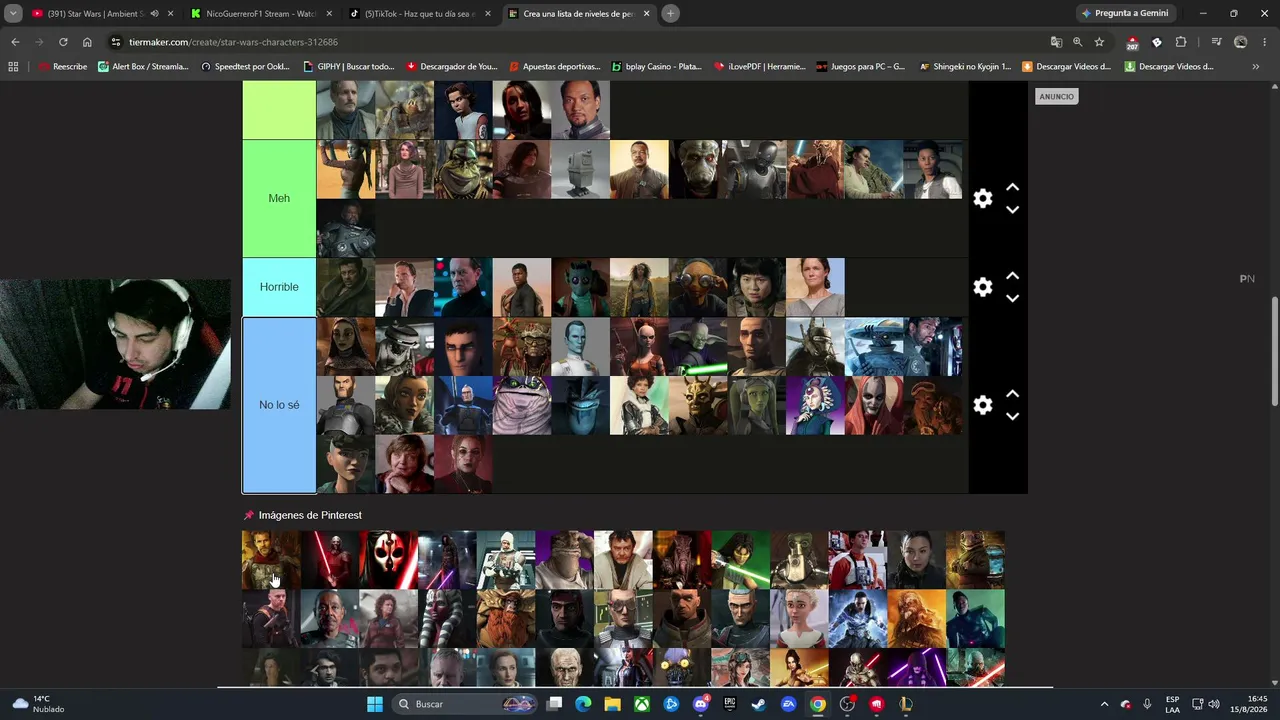This screenshot has height=720, width=1280.
Task: Move the Meh tier down with its arrow
Action: (x=1012, y=210)
